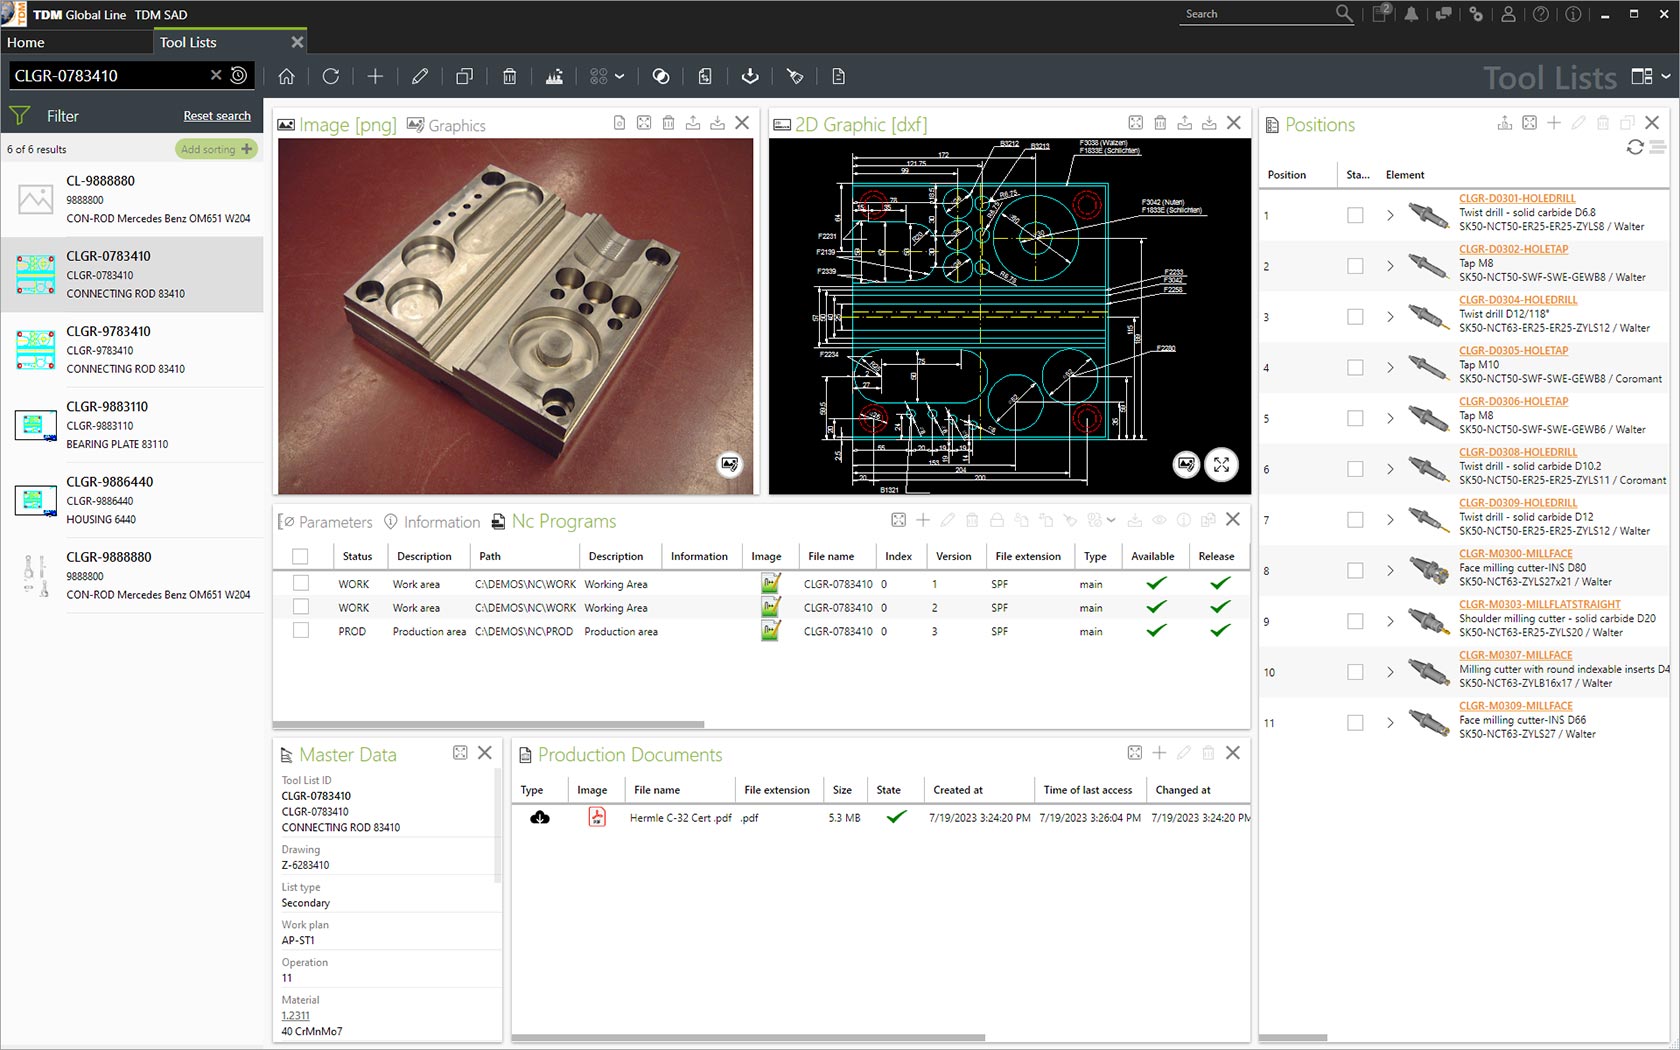The width and height of the screenshot is (1680, 1050).
Task: Click the pencil edit icon in toolbar
Action: [x=420, y=76]
